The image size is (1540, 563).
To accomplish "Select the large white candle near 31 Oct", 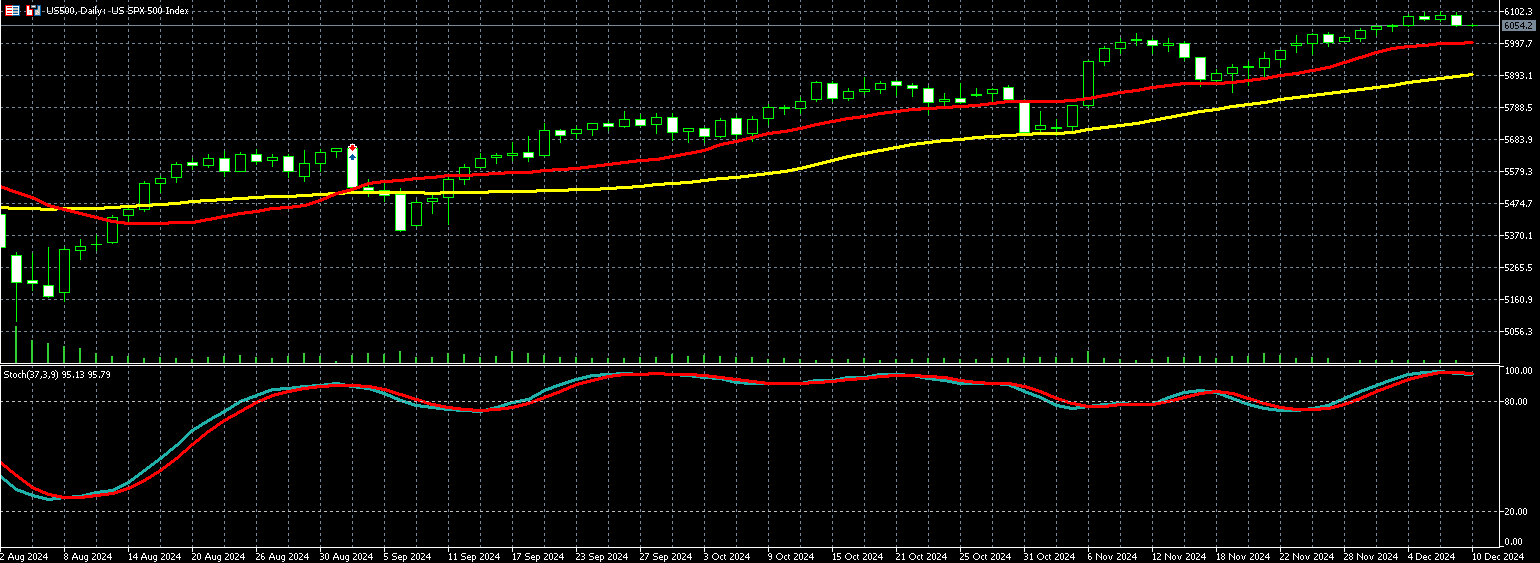I will (x=1024, y=117).
